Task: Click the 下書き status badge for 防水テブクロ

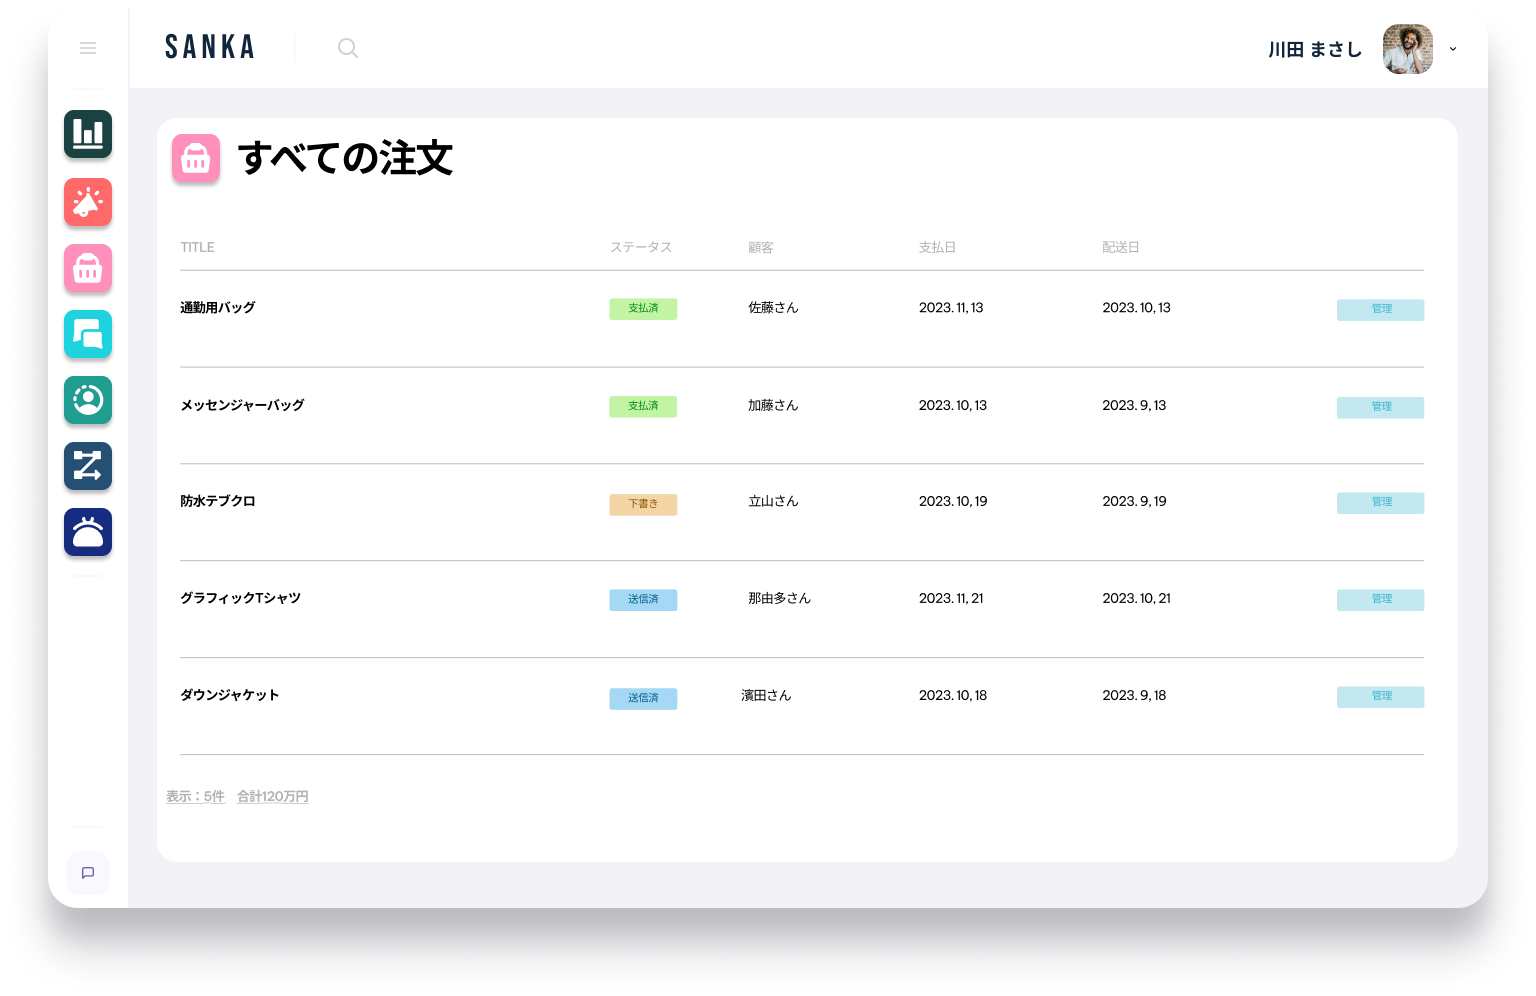Action: (643, 505)
